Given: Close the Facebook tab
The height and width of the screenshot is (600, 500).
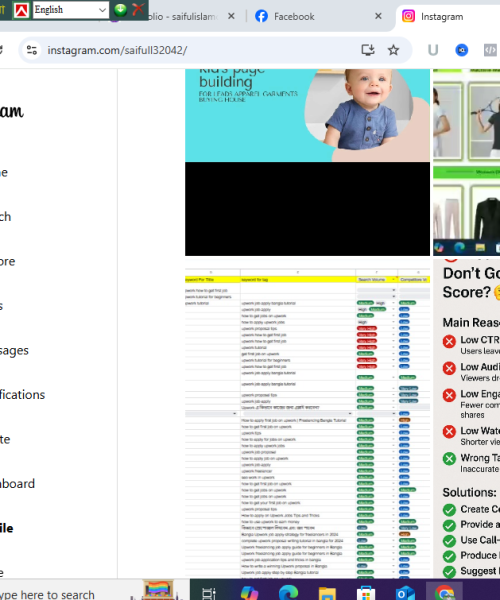Looking at the screenshot, I should pos(378,16).
